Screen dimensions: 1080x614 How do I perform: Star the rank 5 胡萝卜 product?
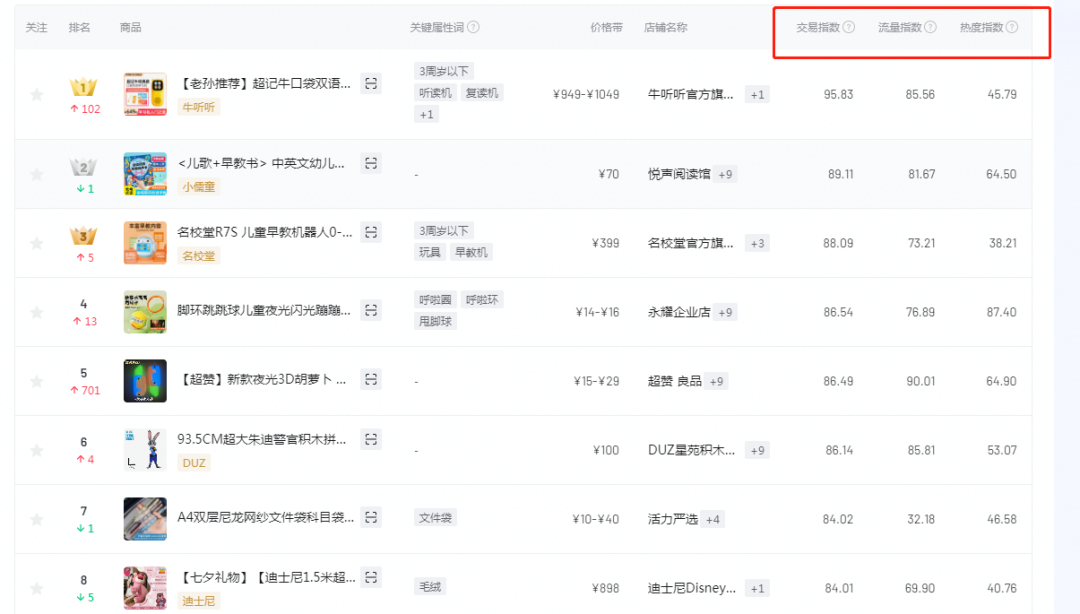pyautogui.click(x=37, y=381)
